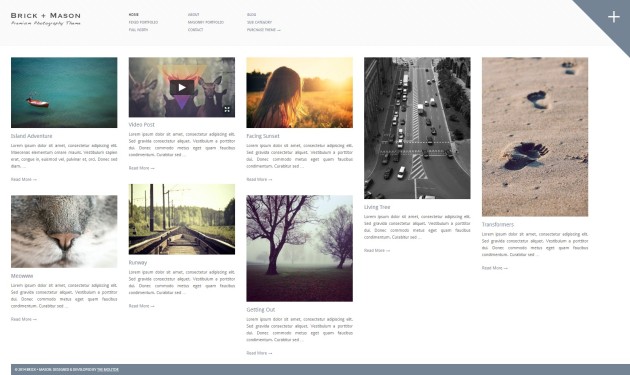The width and height of the screenshot is (630, 375).
Task: Click the Living Tree street photo
Action: 417,128
